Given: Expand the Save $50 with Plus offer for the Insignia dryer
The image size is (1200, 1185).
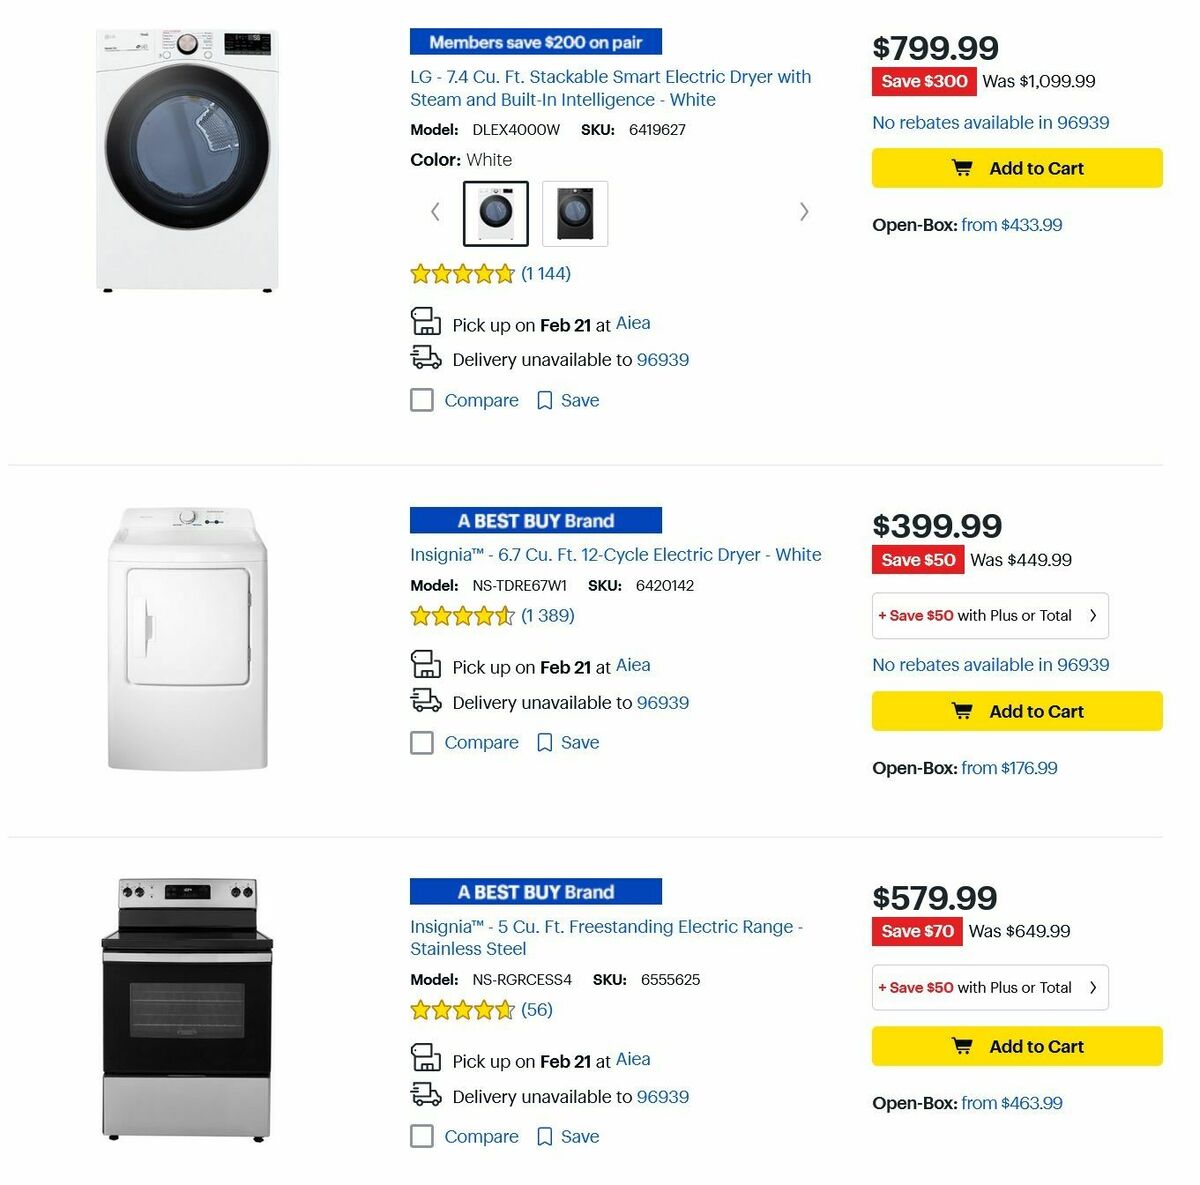Looking at the screenshot, I should click(x=989, y=615).
